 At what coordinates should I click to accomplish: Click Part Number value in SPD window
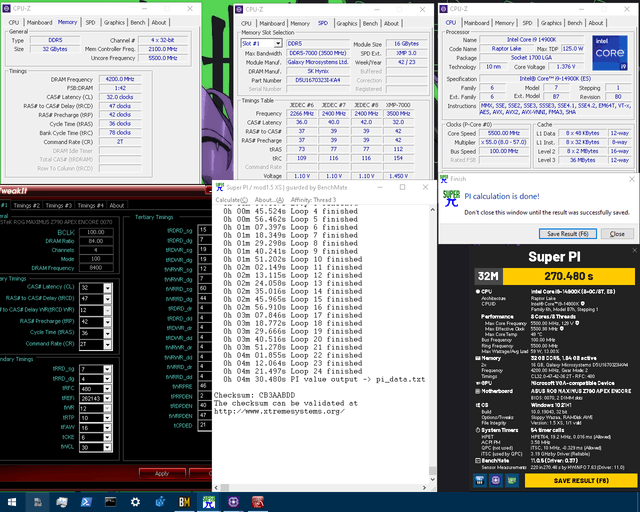coord(318,80)
